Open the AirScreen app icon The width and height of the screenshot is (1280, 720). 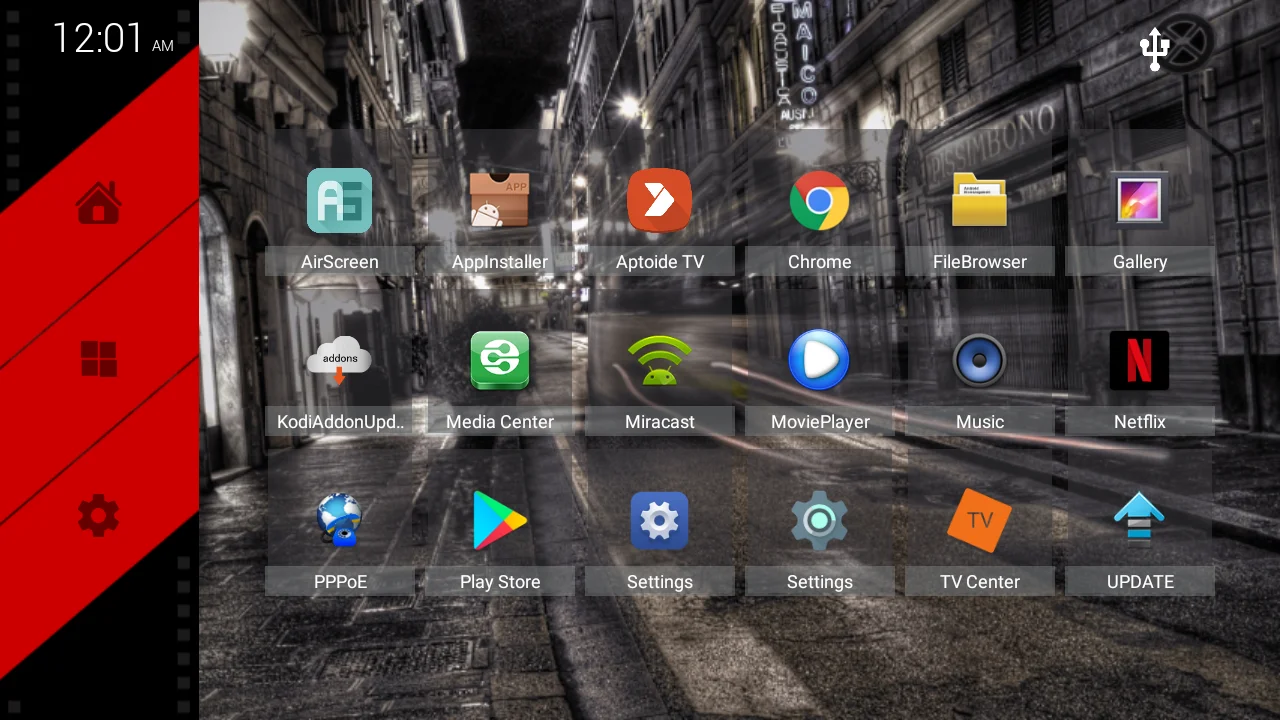pos(339,200)
